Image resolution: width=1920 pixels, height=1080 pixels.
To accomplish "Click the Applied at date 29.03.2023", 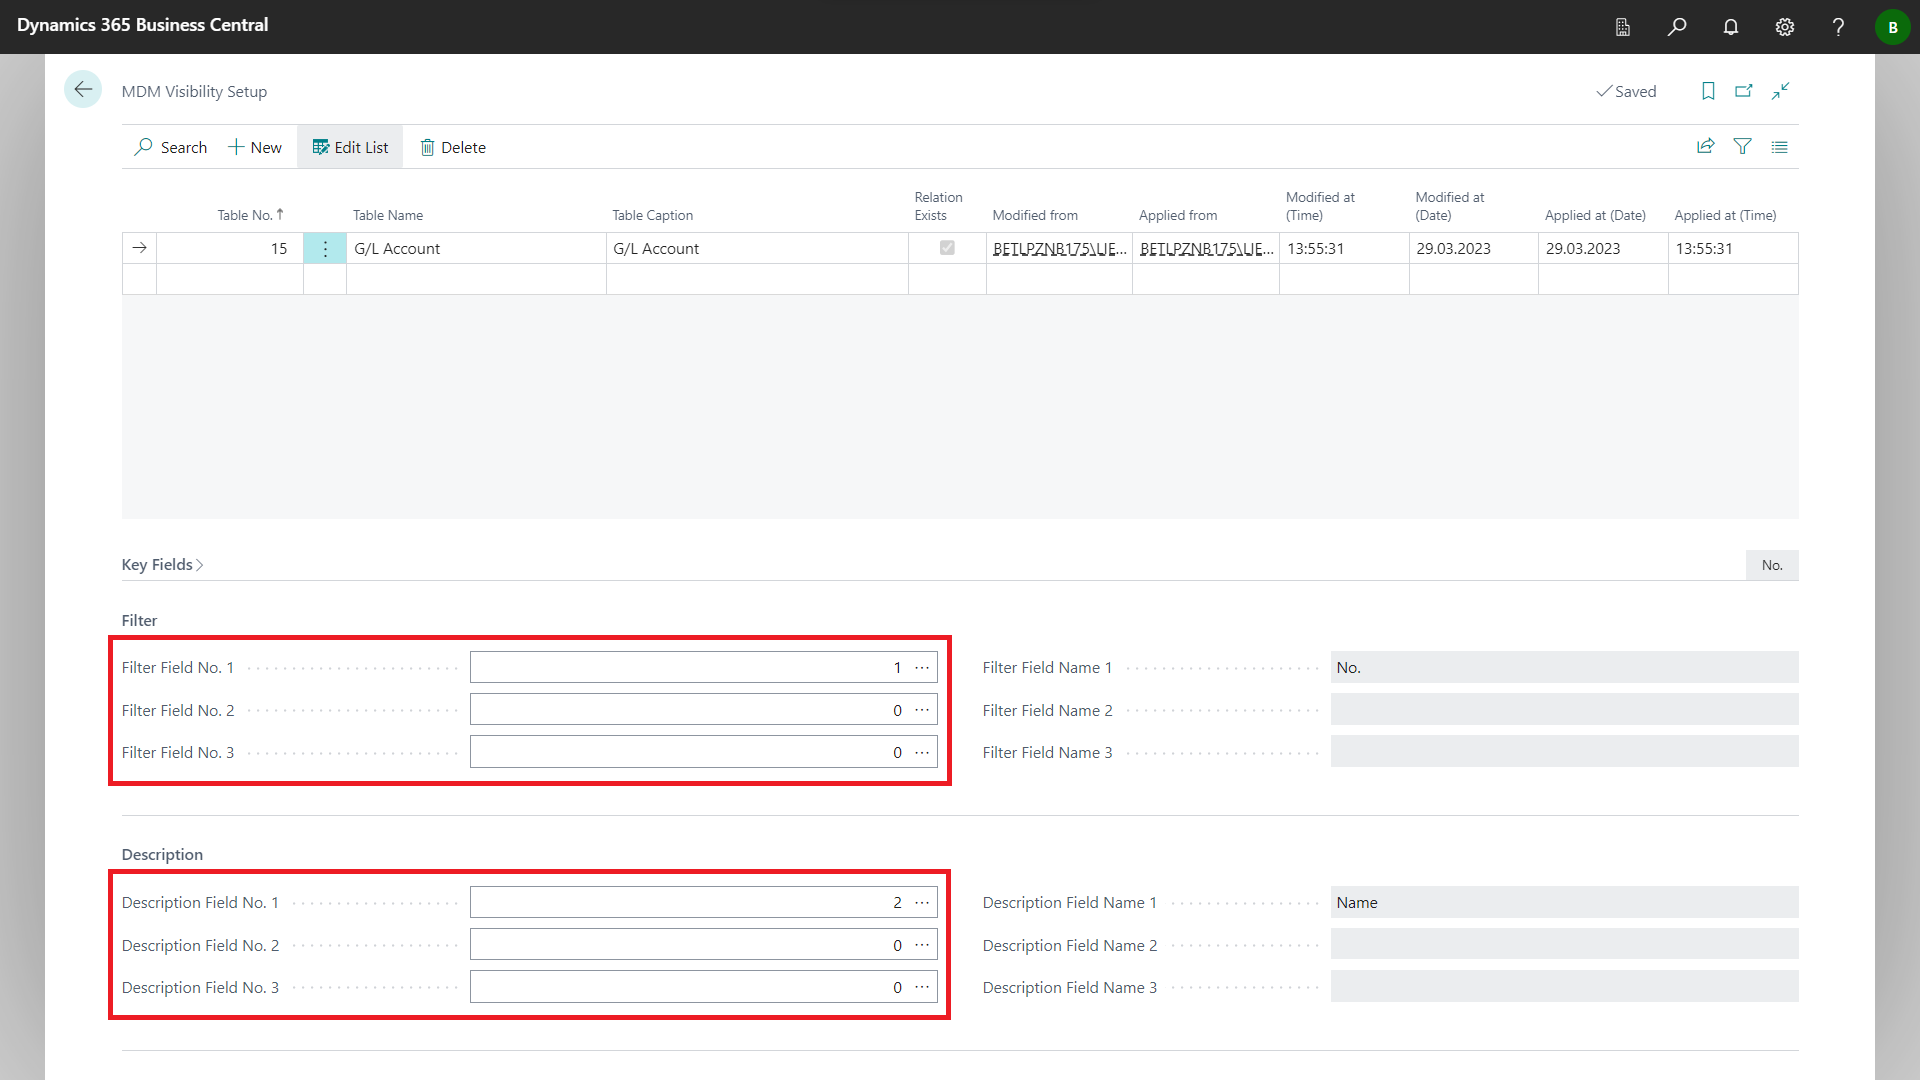I will pyautogui.click(x=1603, y=248).
